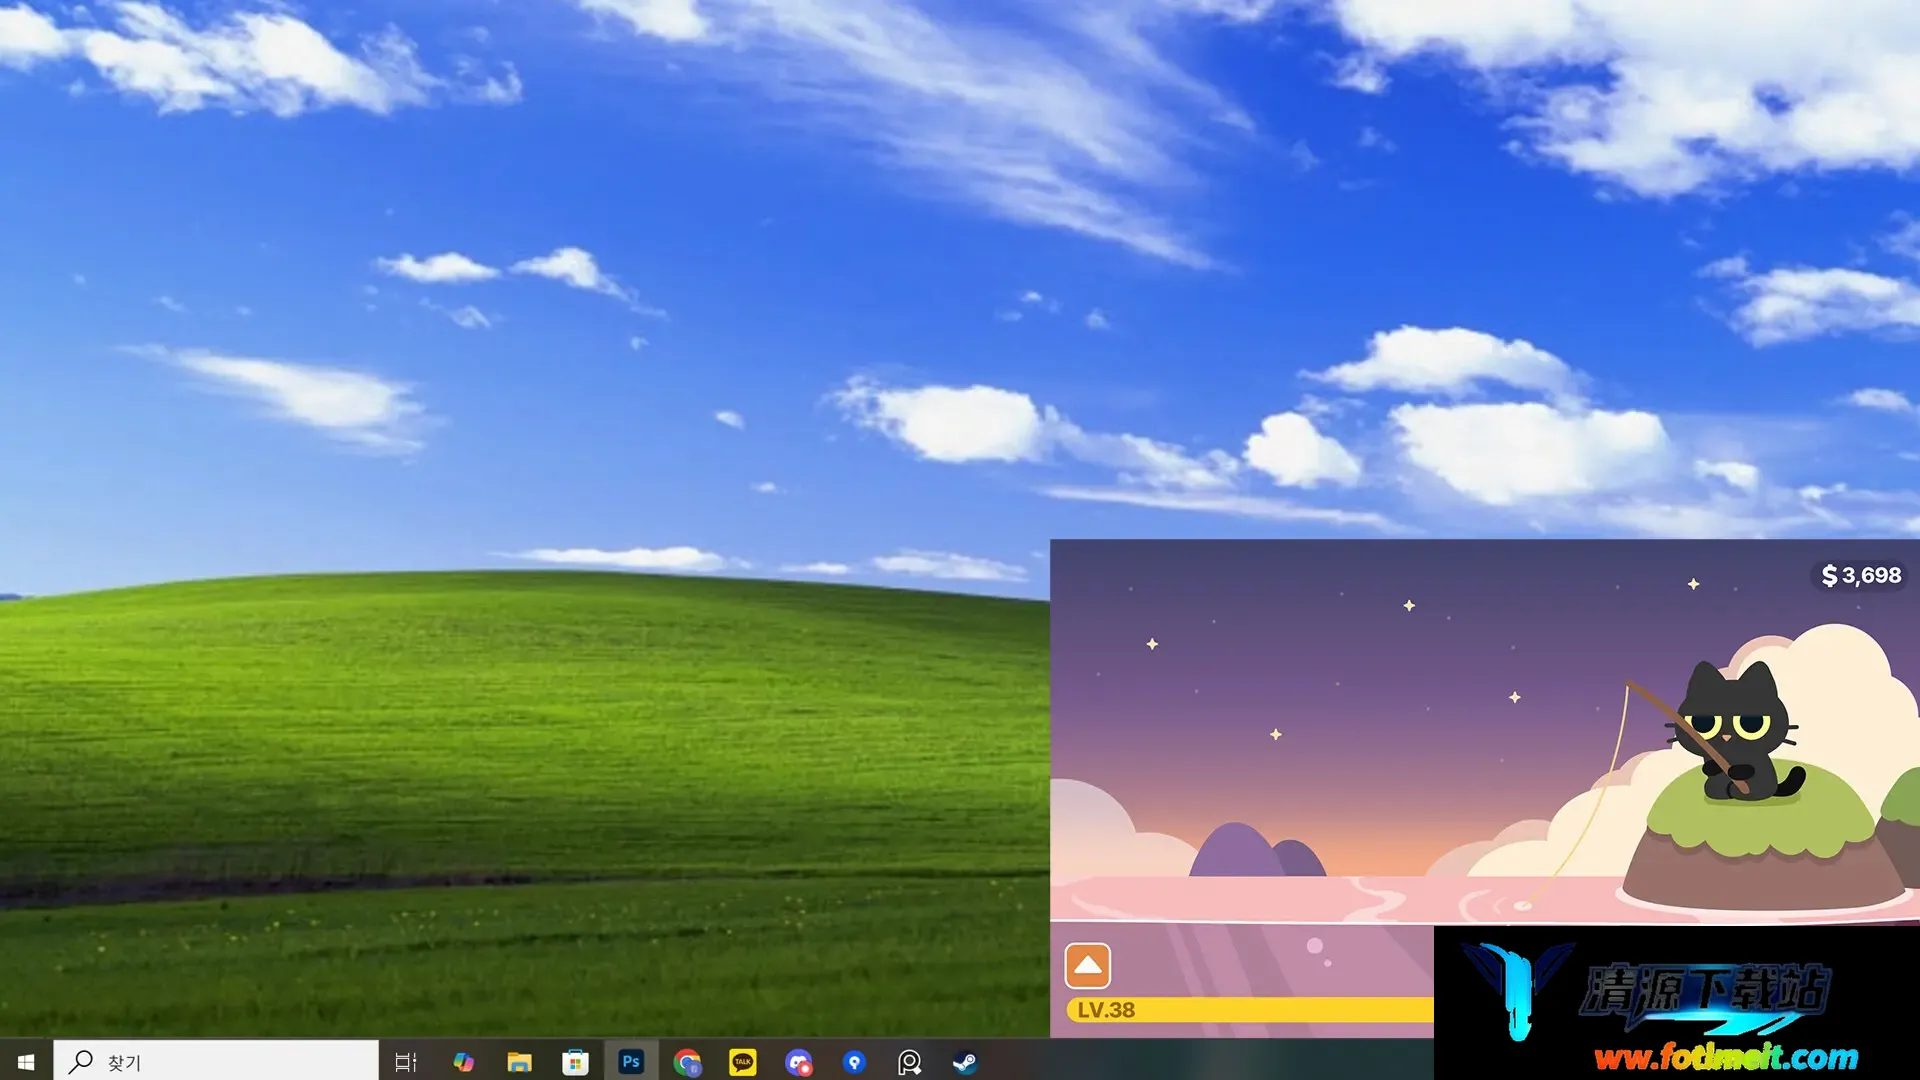Open the white ribbon-badge app in the taskbar
This screenshot has height=1080, width=1920.
coord(910,1062)
